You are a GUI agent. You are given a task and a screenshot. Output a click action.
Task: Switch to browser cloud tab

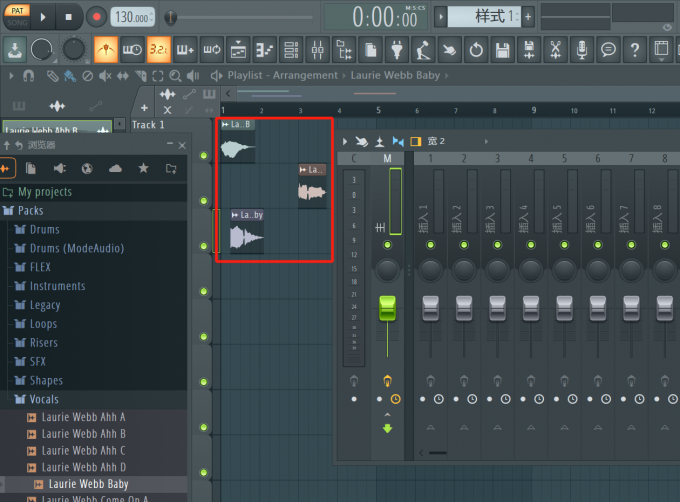pos(115,168)
